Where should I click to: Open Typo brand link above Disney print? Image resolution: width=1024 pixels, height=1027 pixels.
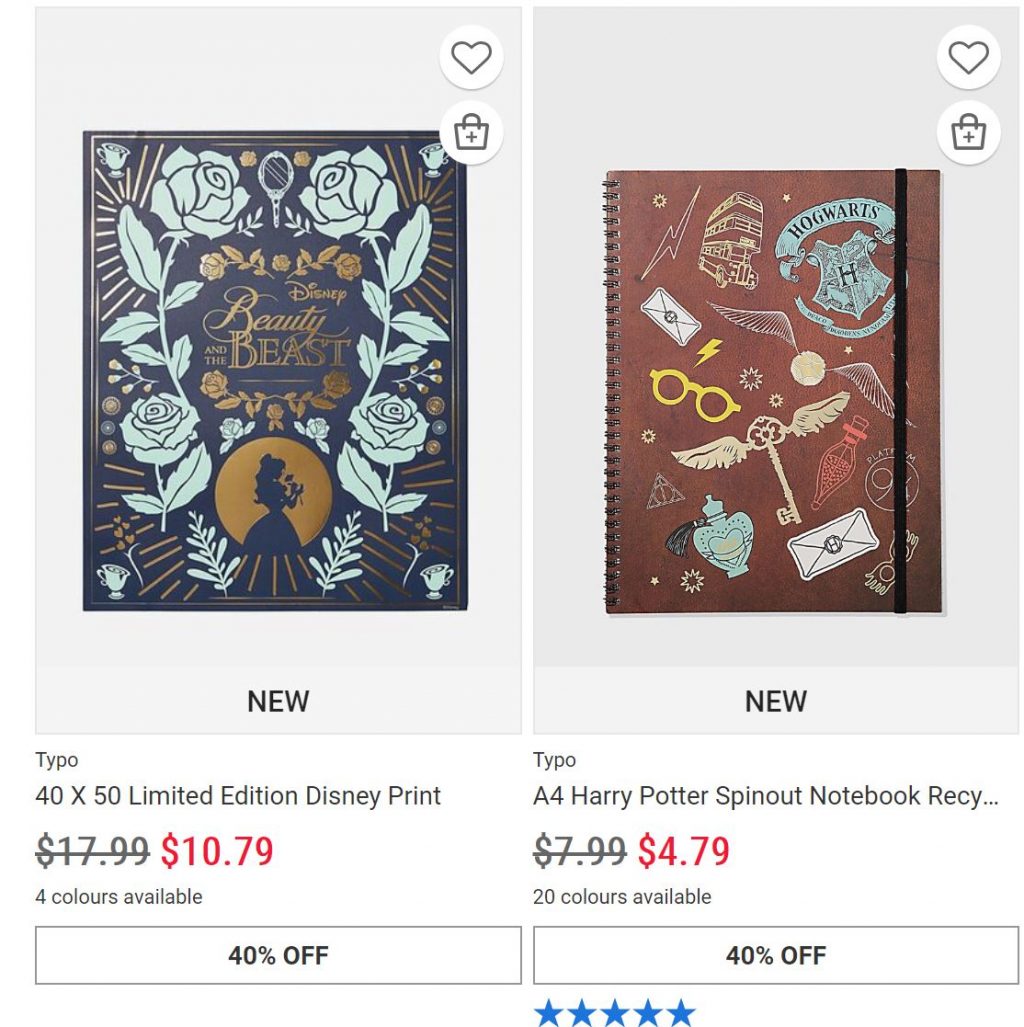(57, 760)
